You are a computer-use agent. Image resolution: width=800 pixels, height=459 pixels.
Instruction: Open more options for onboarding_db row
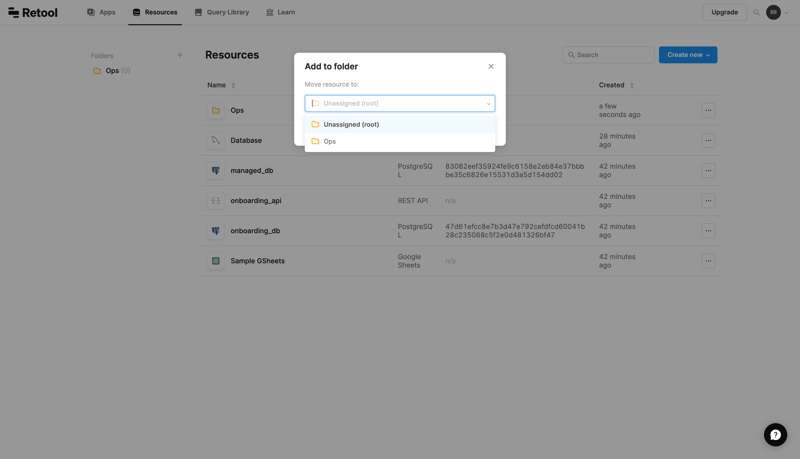point(708,231)
